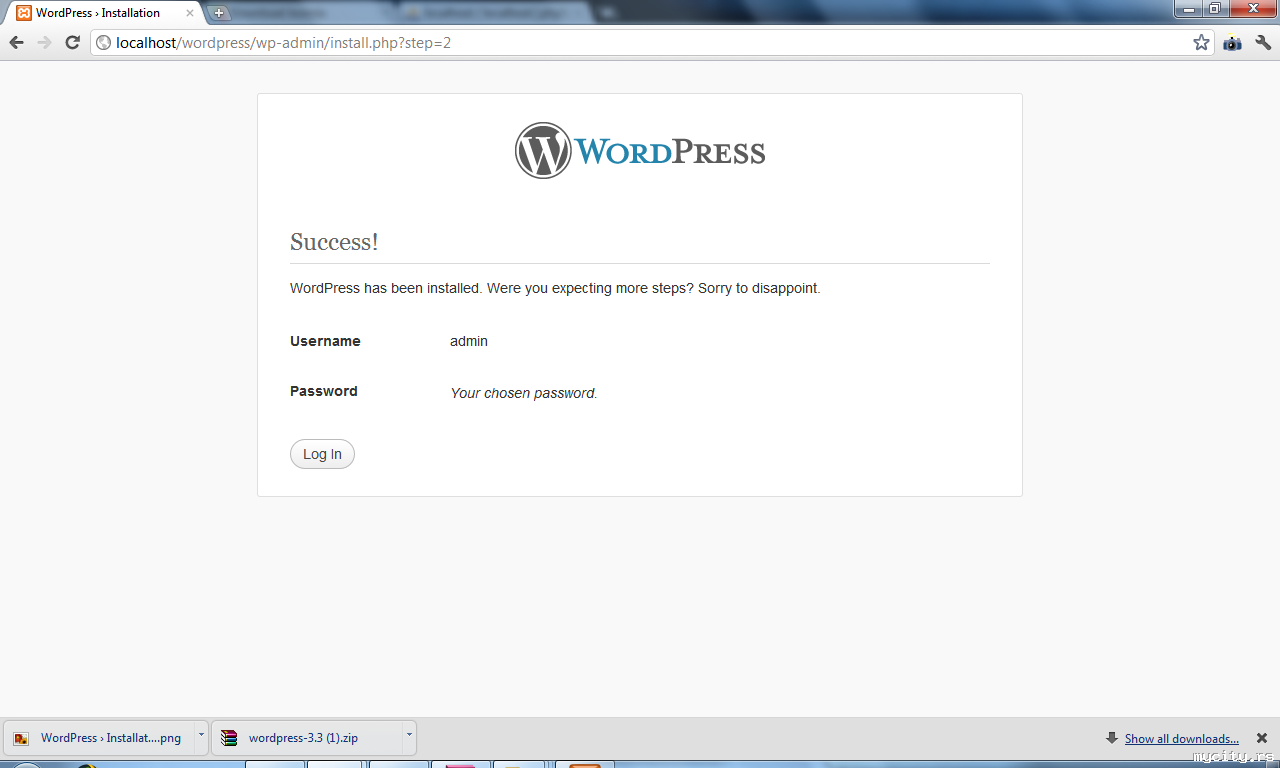Close the downloads bar
The image size is (1280, 768).
(x=1262, y=738)
